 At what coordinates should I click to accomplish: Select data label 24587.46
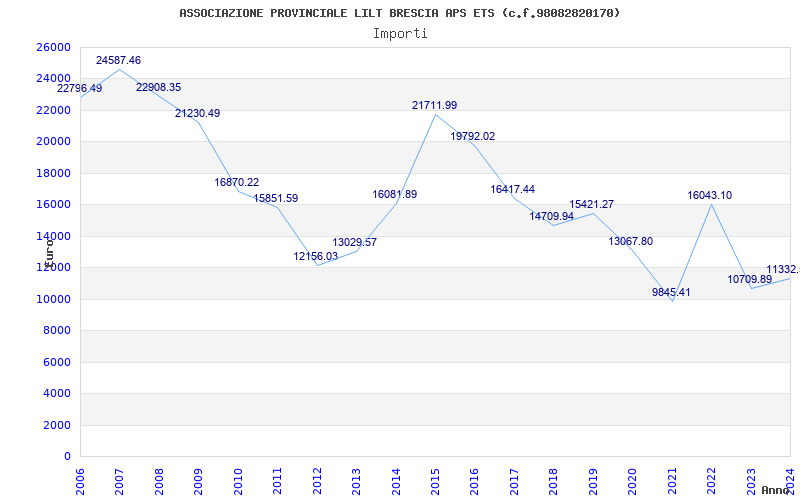tap(118, 60)
